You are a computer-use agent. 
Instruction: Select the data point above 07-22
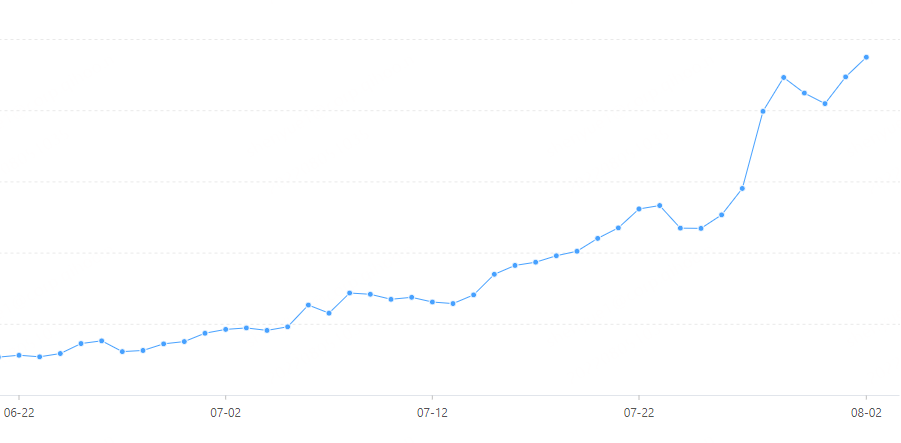pos(639,209)
